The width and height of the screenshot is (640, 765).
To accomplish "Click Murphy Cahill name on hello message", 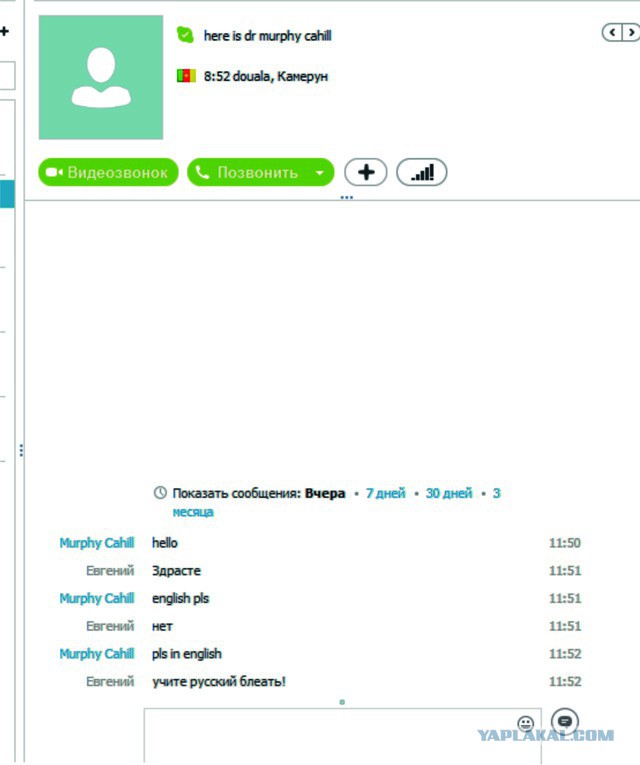I will pos(97,543).
